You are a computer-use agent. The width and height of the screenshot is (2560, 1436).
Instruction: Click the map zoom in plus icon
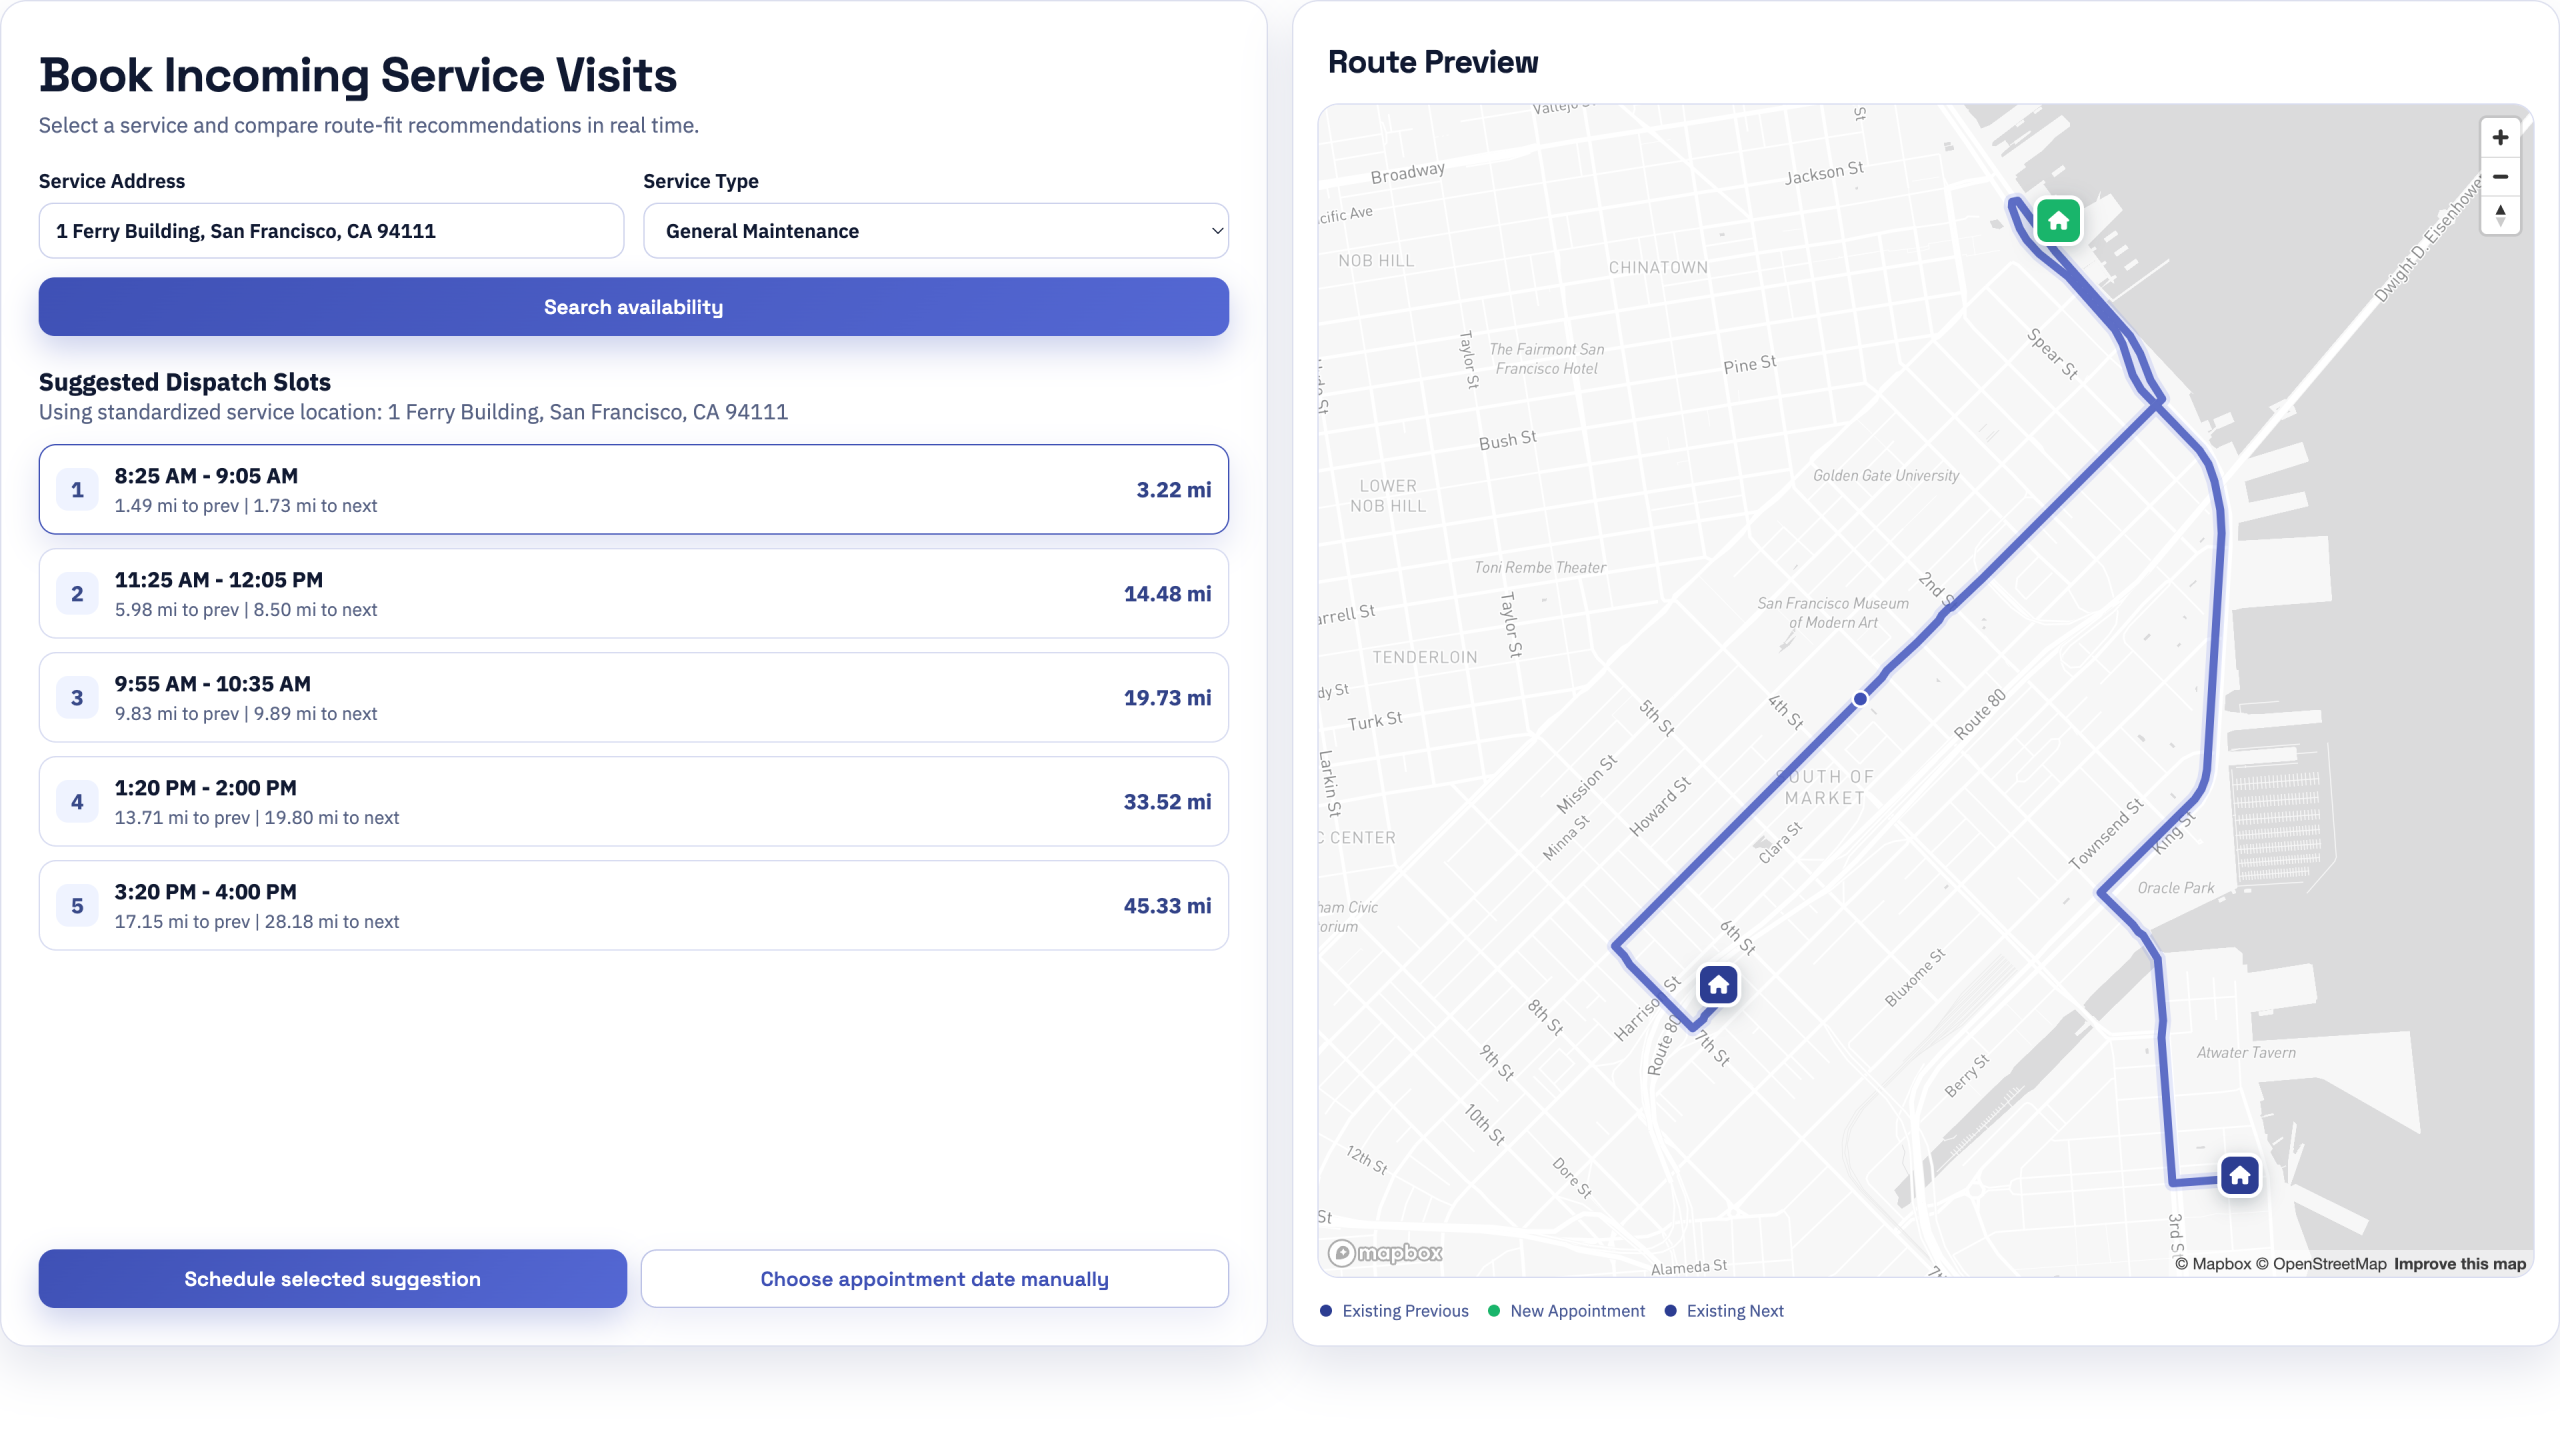click(2500, 138)
